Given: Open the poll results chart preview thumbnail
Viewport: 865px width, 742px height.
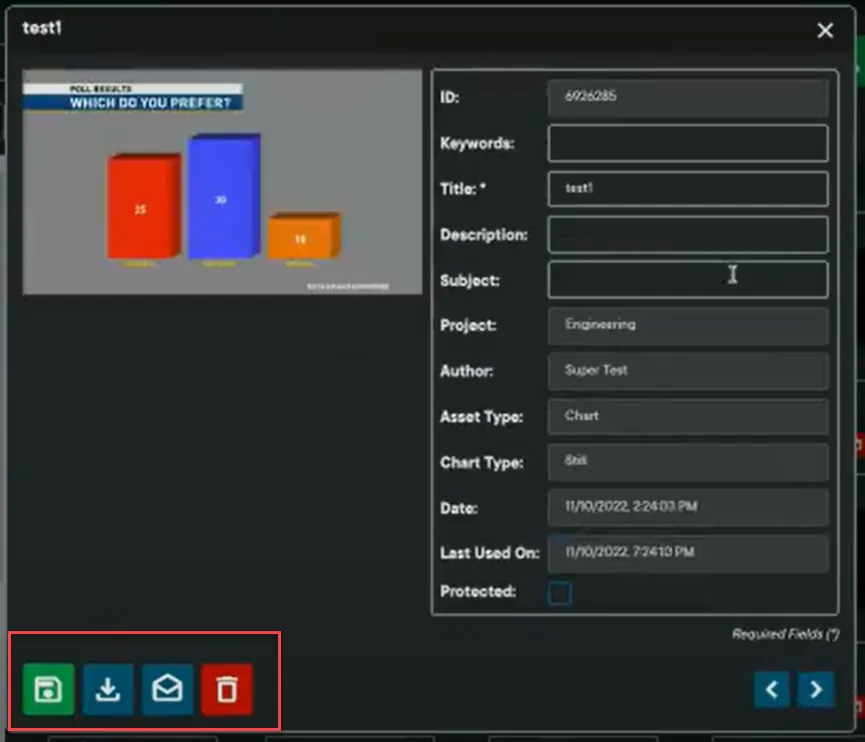Looking at the screenshot, I should [222, 182].
